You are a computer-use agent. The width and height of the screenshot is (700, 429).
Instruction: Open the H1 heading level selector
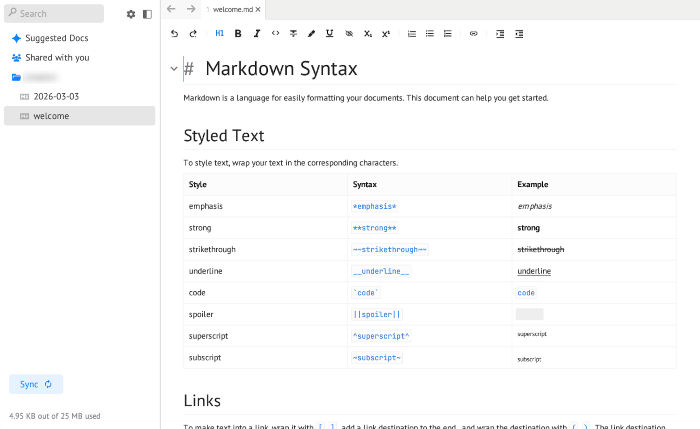click(x=220, y=33)
